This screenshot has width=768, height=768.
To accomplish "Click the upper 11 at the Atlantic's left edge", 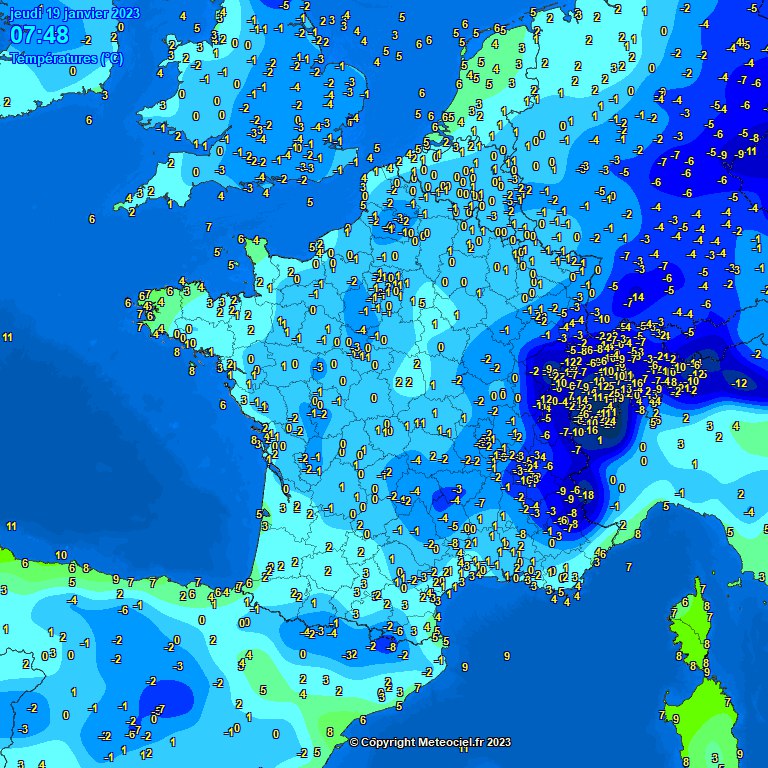I will pos(8,337).
